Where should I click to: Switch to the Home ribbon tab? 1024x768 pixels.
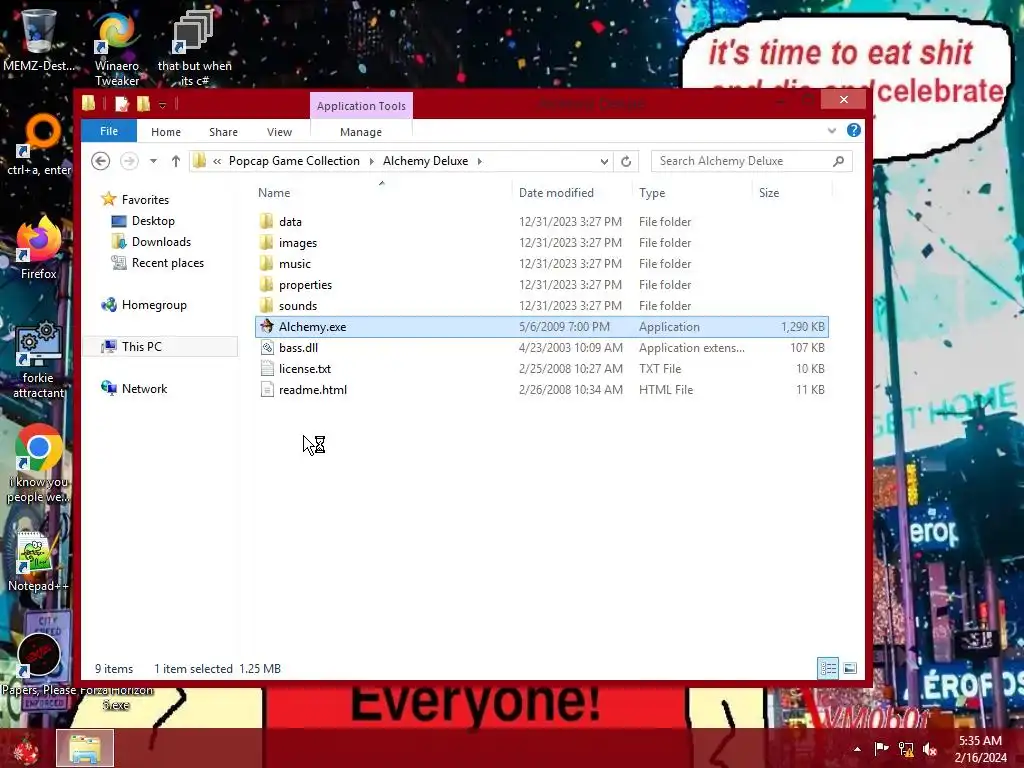pyautogui.click(x=166, y=132)
